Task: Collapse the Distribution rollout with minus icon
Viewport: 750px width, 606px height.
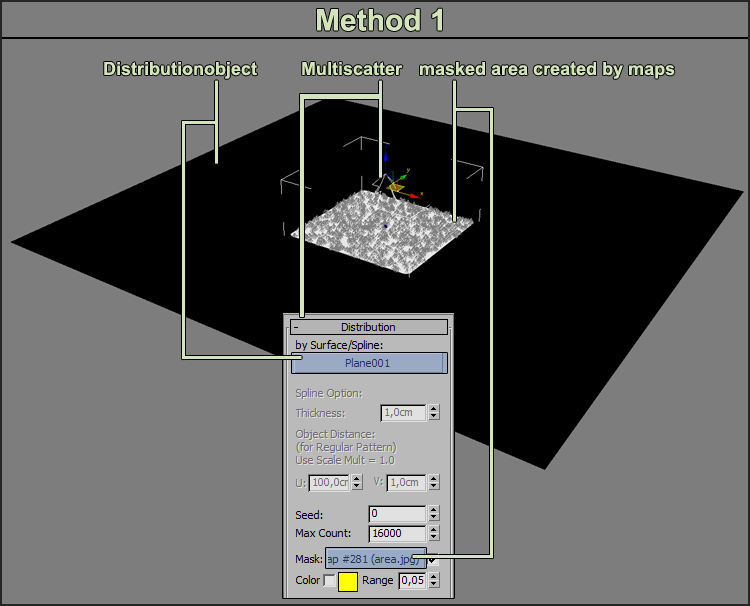Action: [x=296, y=327]
